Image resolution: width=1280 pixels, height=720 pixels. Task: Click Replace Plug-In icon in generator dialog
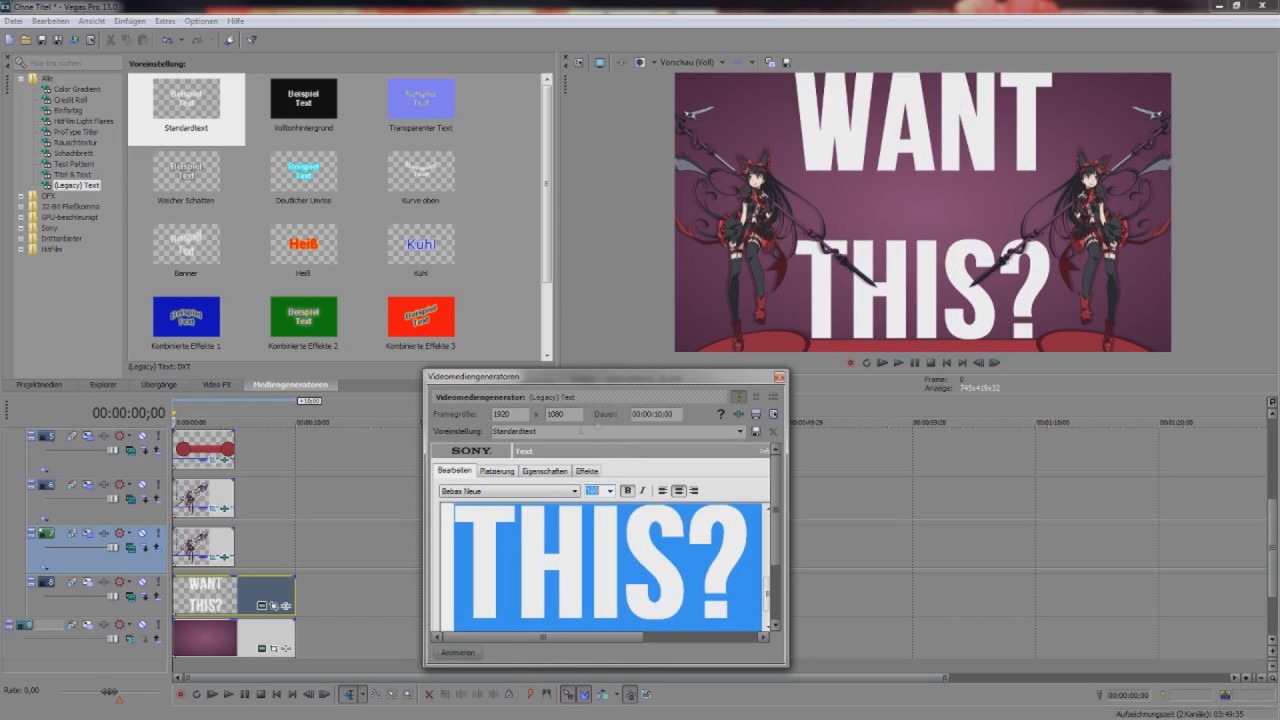[x=738, y=414]
